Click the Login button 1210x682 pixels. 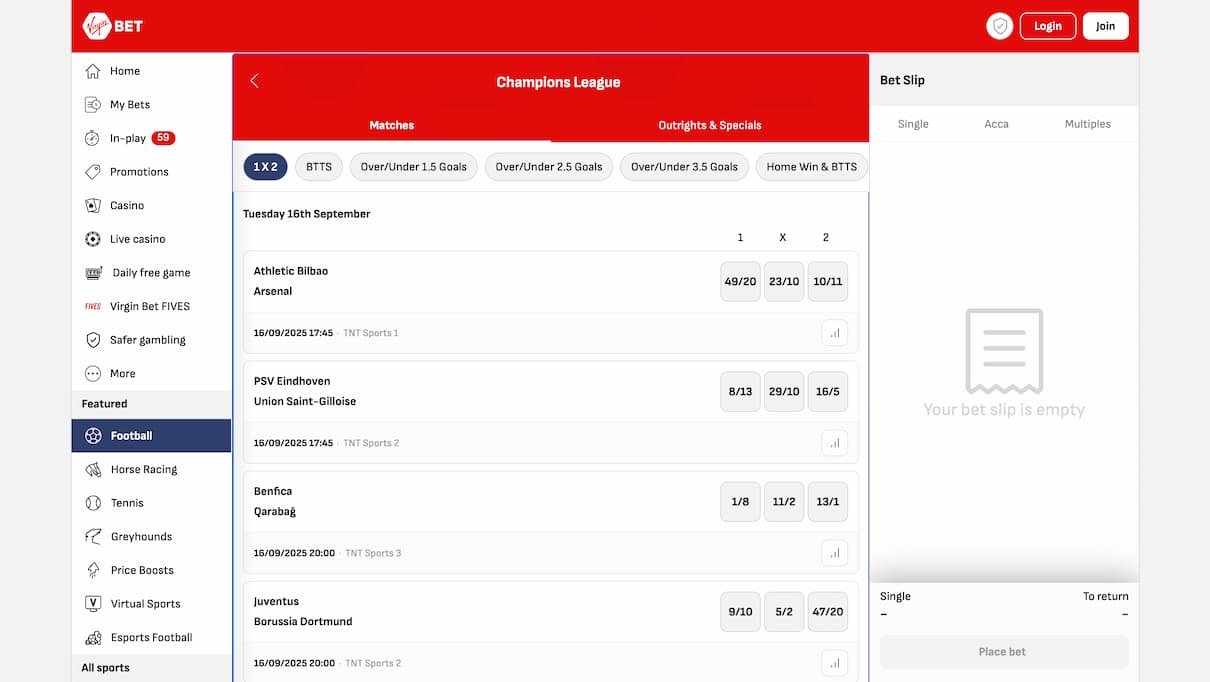1048,26
